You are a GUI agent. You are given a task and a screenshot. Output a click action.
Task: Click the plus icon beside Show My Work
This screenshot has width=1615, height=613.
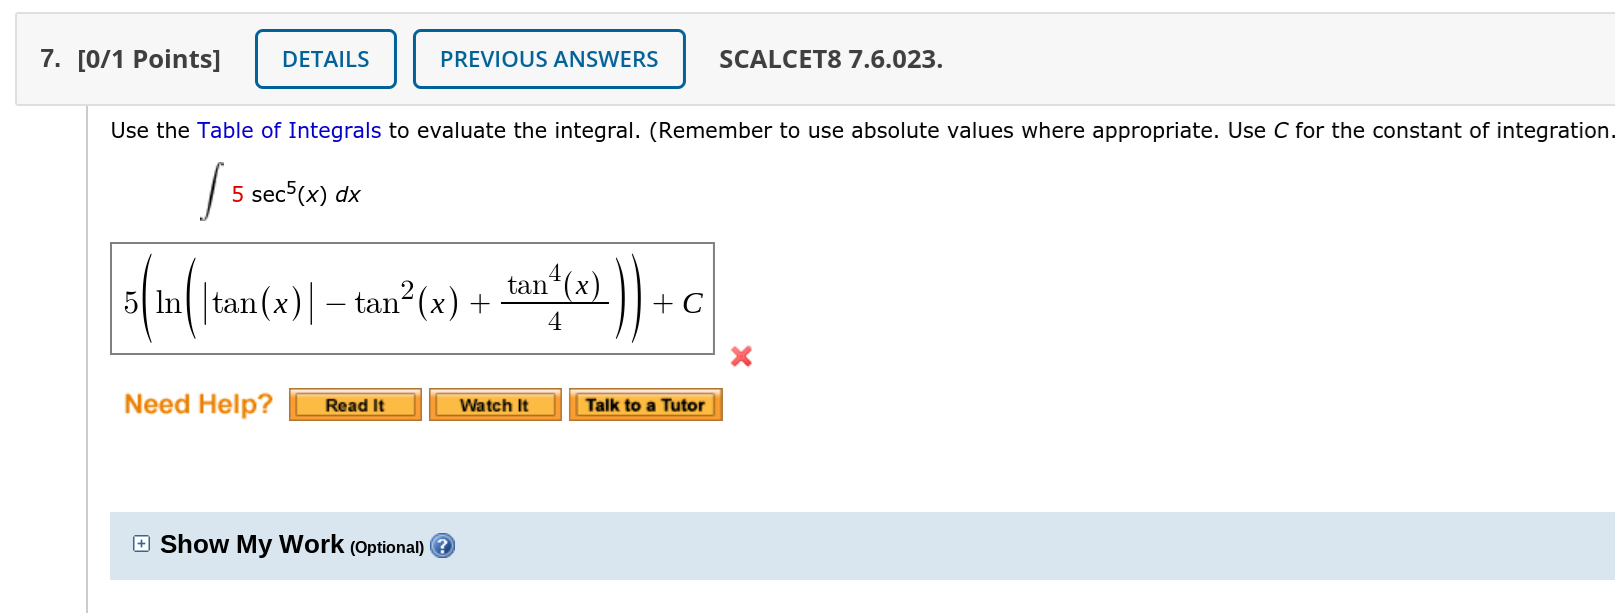coord(141,544)
